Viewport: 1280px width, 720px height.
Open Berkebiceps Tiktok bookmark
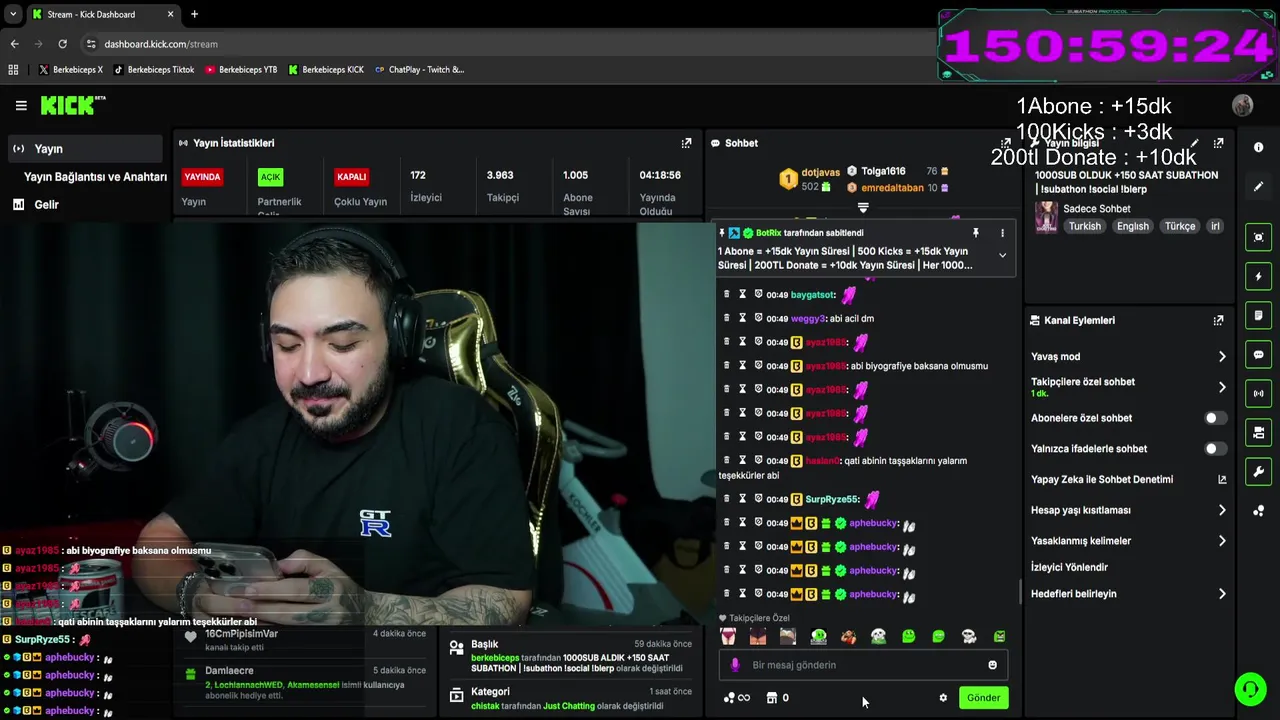(154, 70)
